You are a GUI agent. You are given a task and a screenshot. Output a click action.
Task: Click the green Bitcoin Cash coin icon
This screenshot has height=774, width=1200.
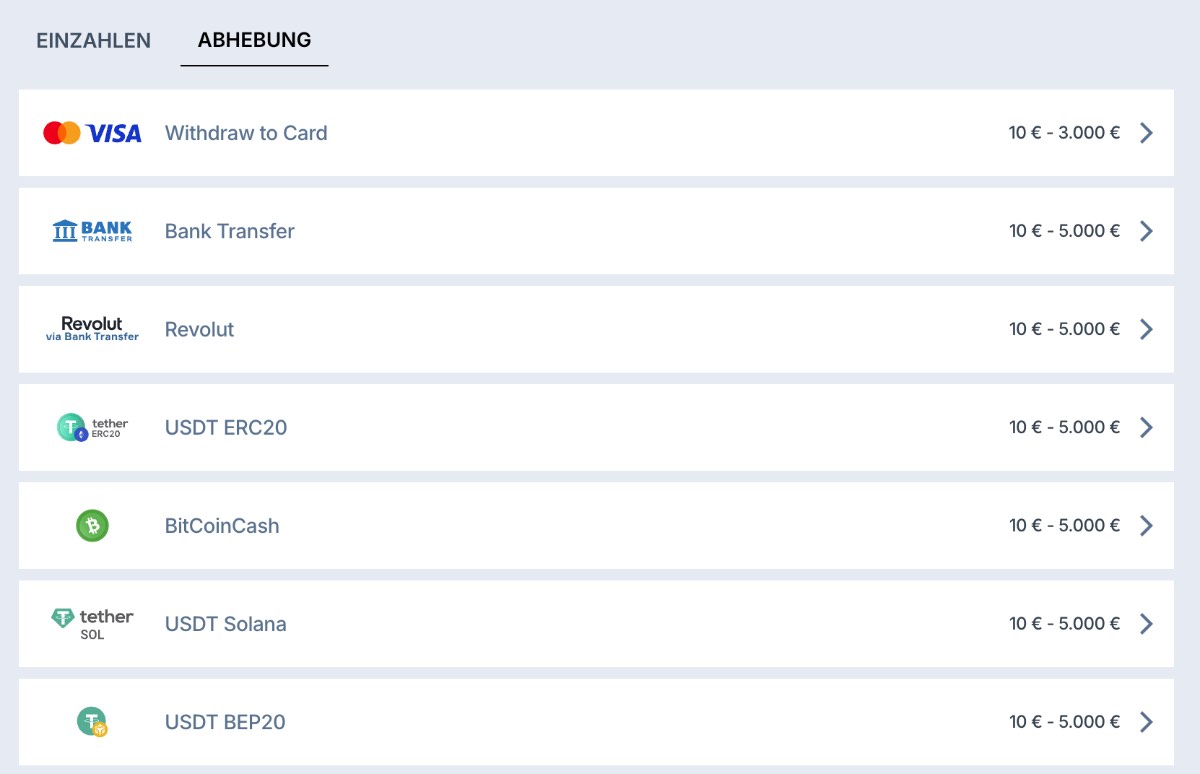click(x=92, y=526)
